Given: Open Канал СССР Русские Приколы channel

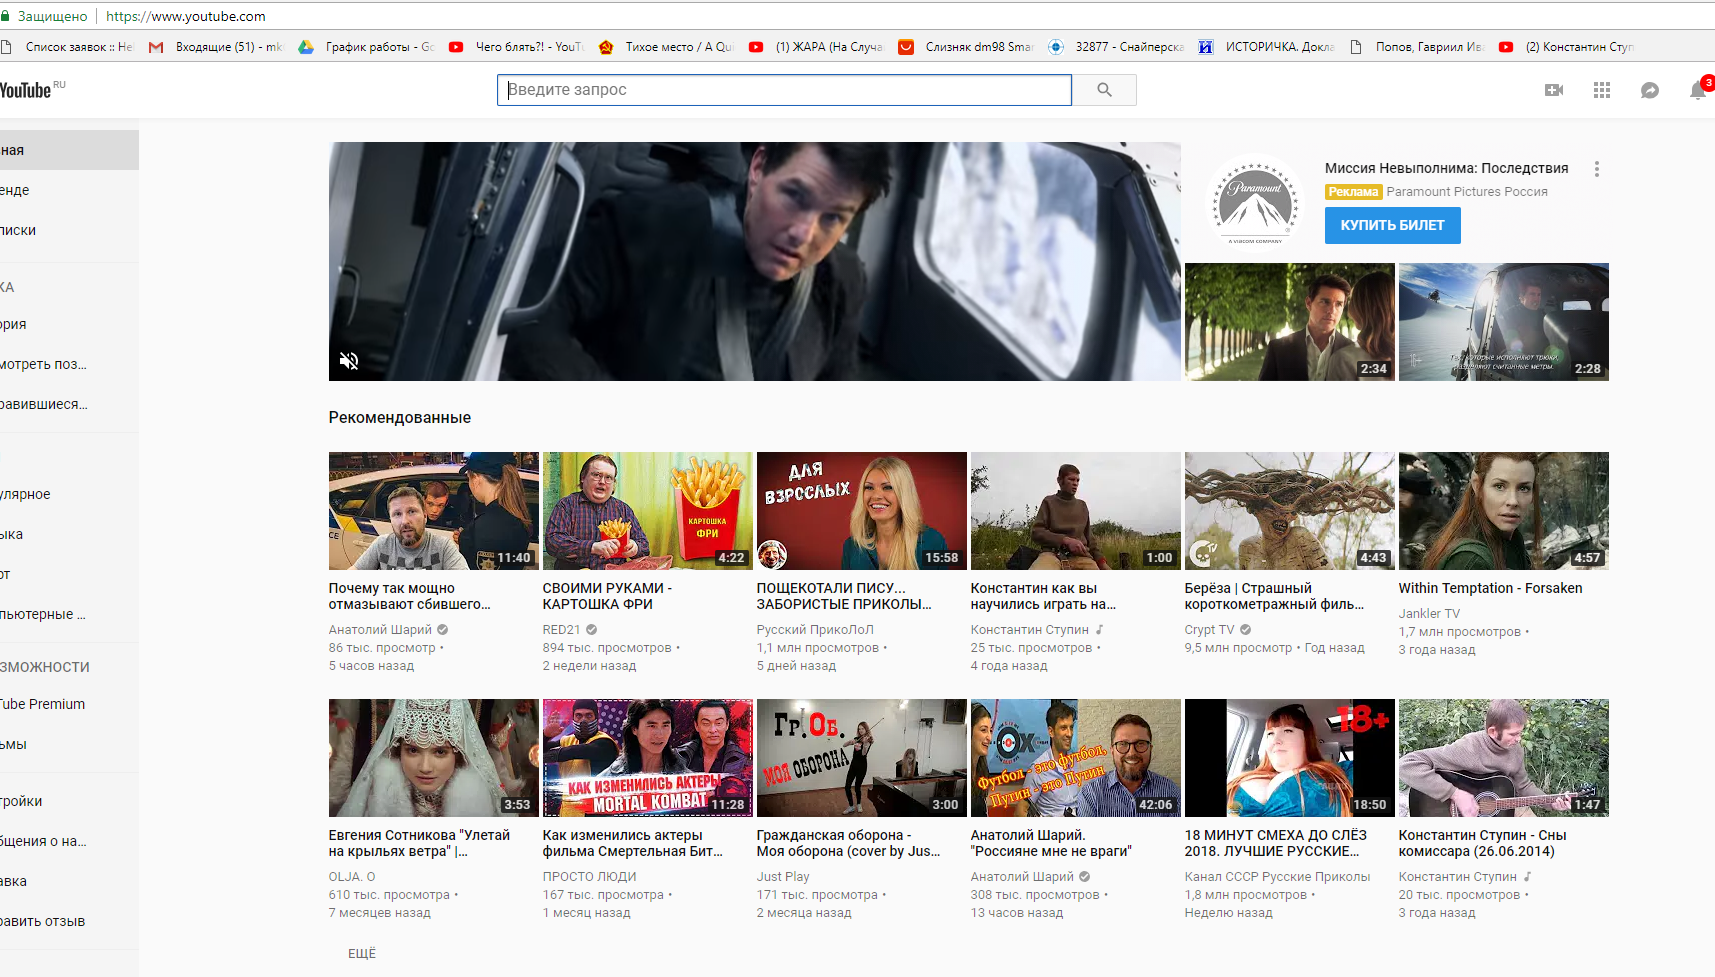Looking at the screenshot, I should point(1277,877).
